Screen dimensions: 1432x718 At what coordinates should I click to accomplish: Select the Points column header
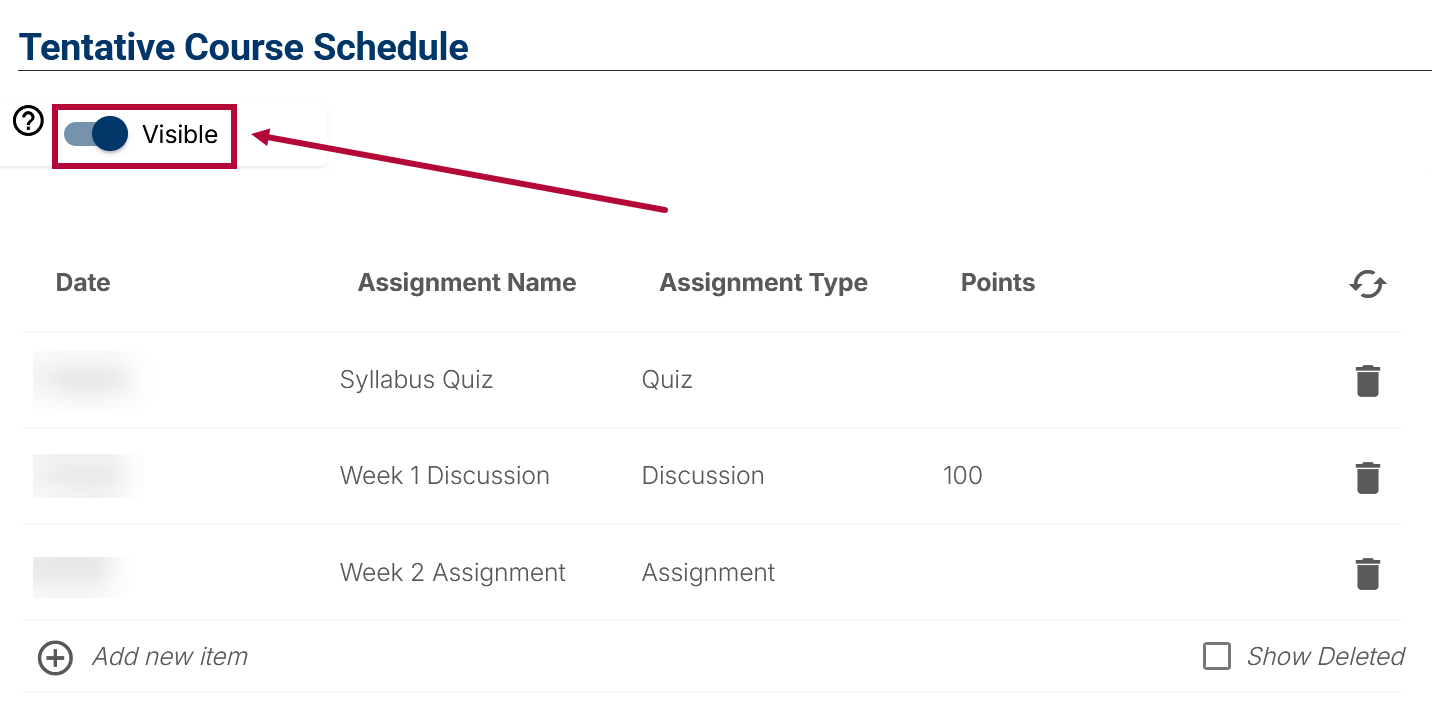point(998,283)
